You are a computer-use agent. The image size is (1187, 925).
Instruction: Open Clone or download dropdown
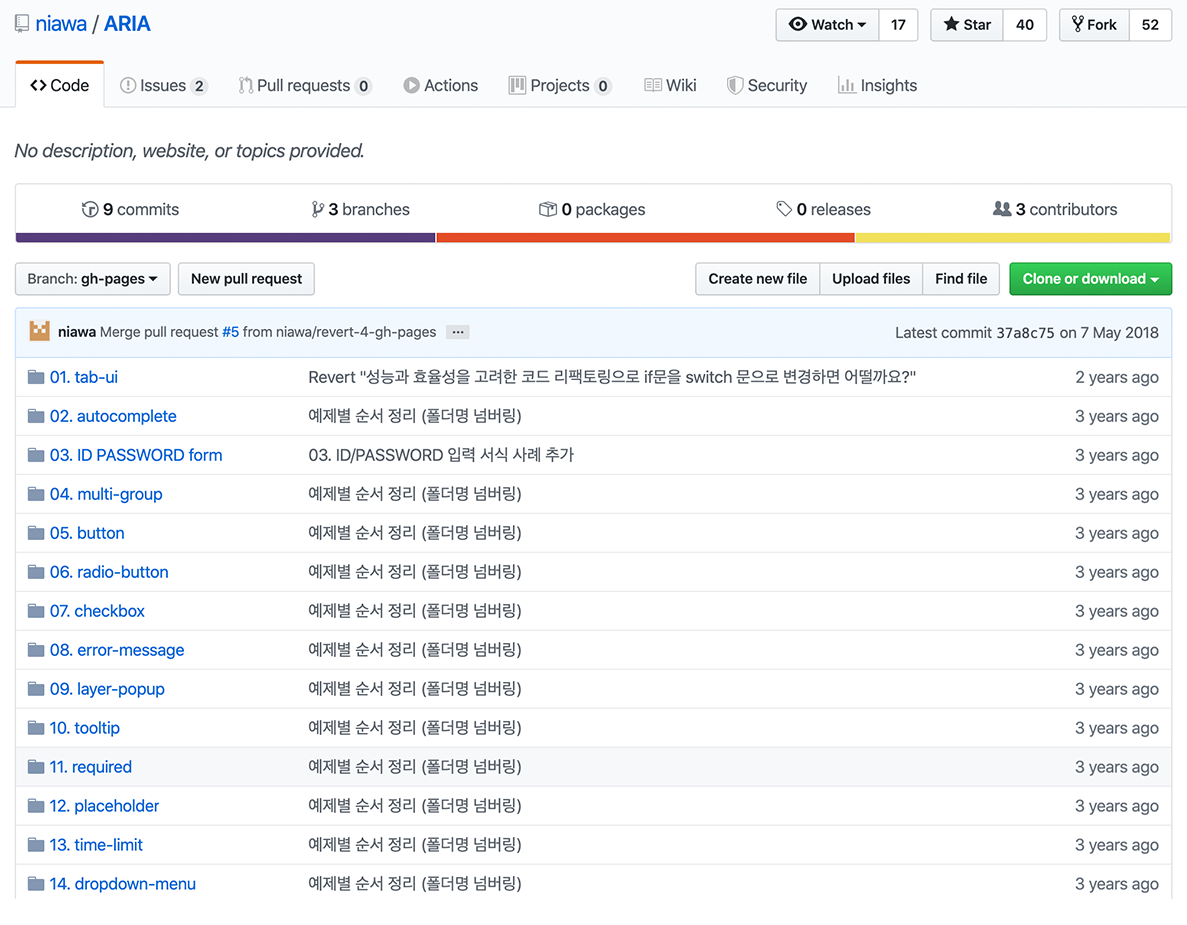click(1090, 279)
